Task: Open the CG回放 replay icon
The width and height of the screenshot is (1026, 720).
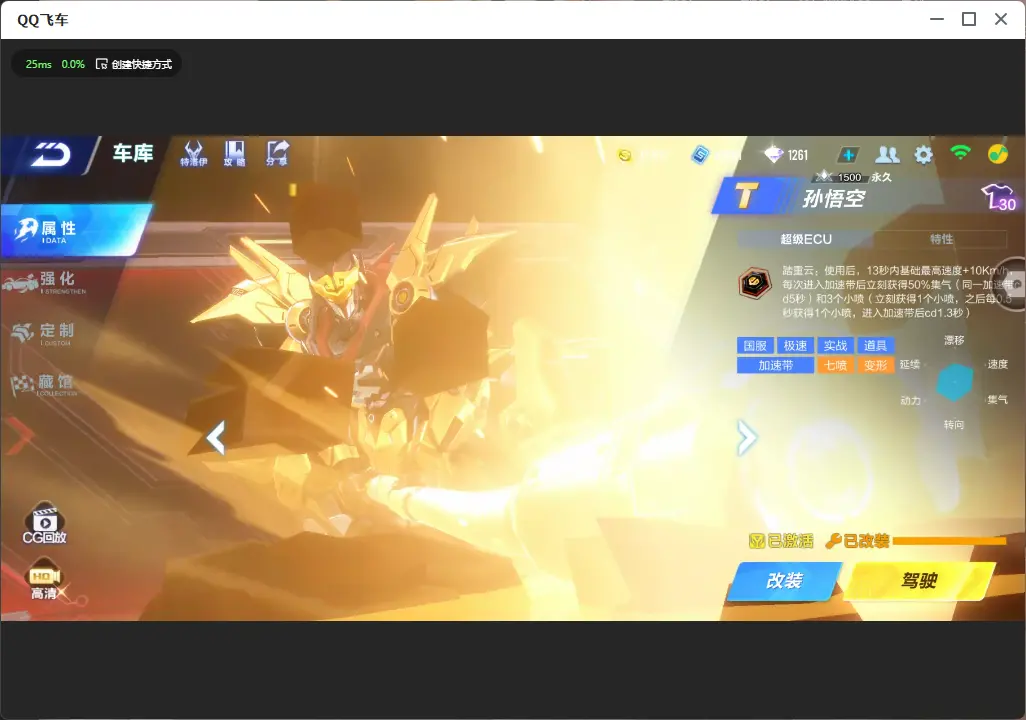Action: pyautogui.click(x=44, y=523)
